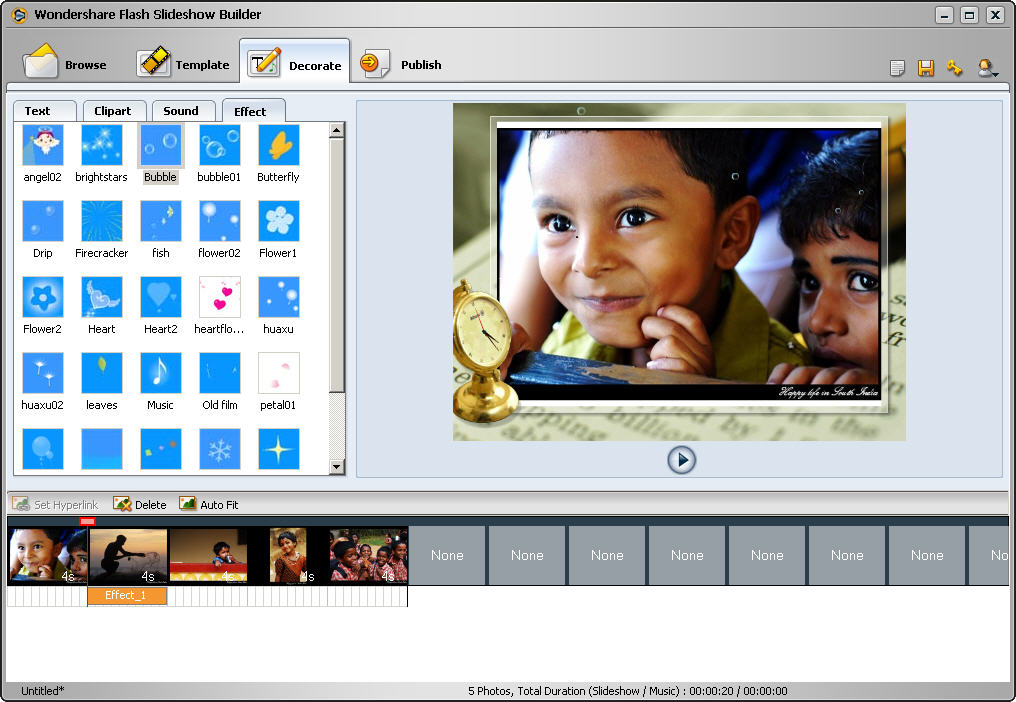Select the Old film effect
This screenshot has width=1016, height=702.
(219, 374)
